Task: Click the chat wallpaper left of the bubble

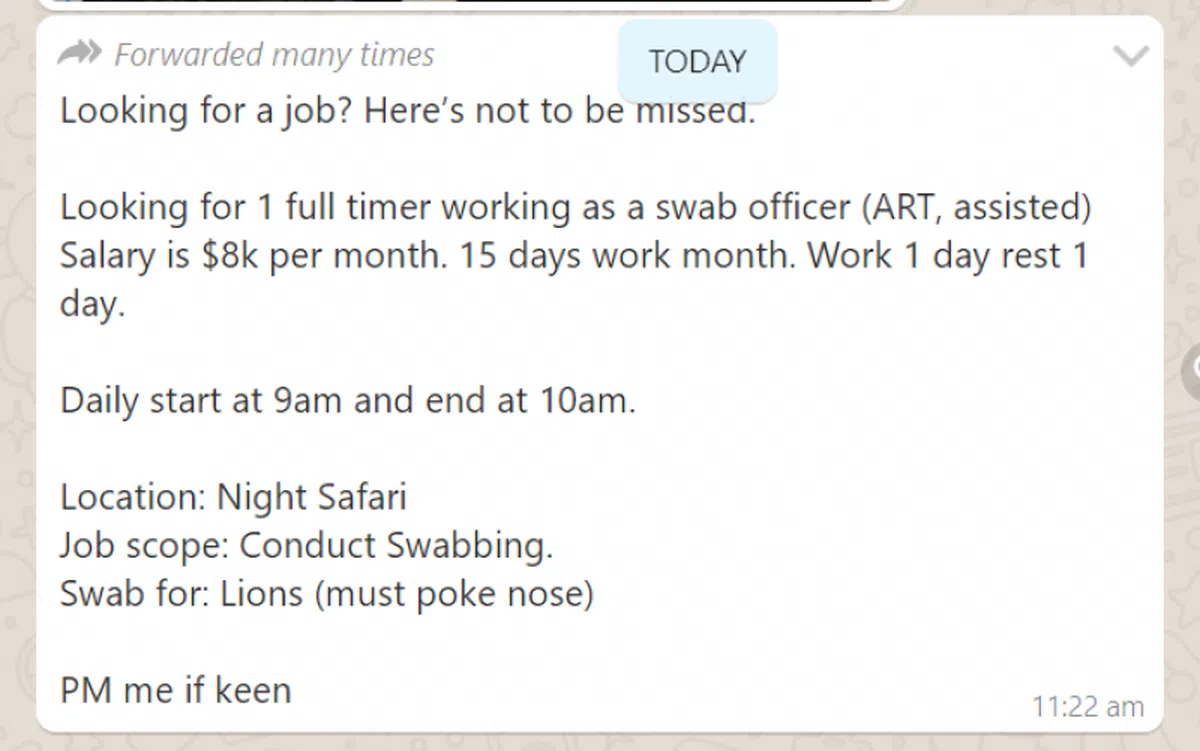Action: click(17, 400)
